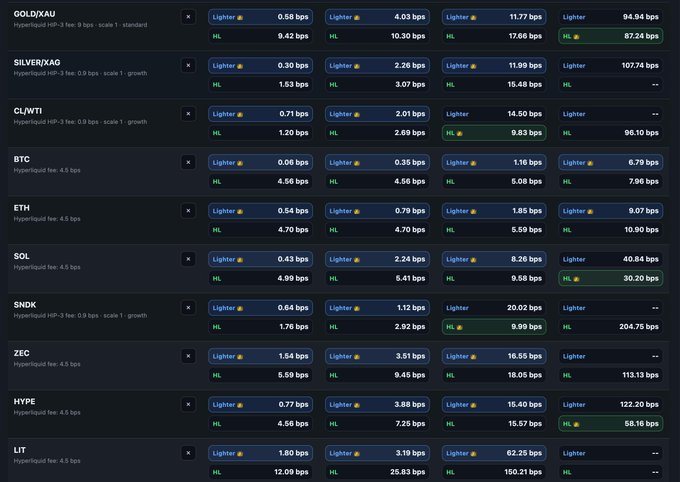Click ETH Lighter 0.54 bps cell
Viewport: 680px width, 482px height.
pyautogui.click(x=260, y=211)
